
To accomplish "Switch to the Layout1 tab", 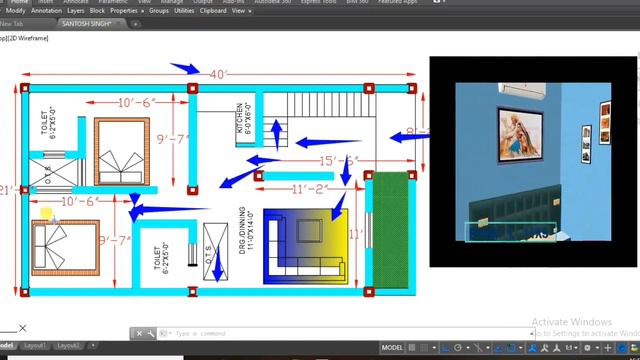I will click(x=35, y=346).
